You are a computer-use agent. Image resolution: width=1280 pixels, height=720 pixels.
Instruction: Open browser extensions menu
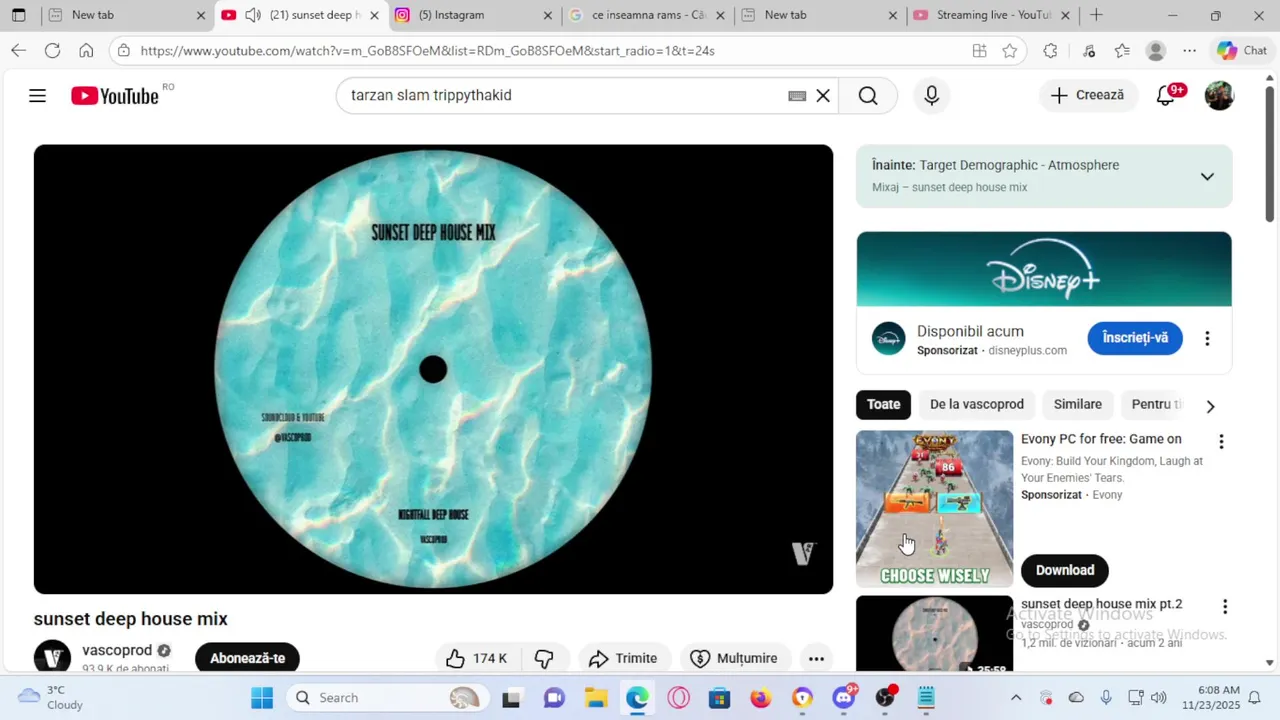(1050, 51)
